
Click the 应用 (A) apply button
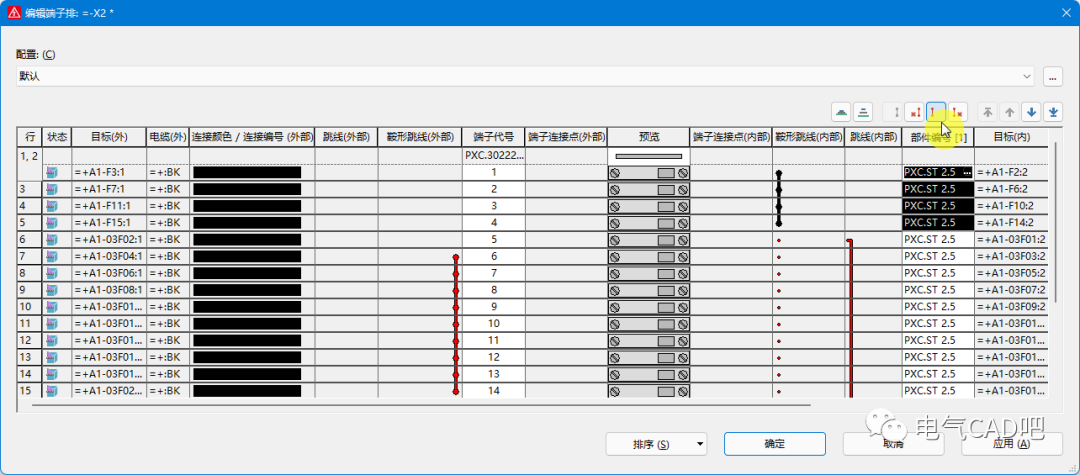pos(1012,444)
